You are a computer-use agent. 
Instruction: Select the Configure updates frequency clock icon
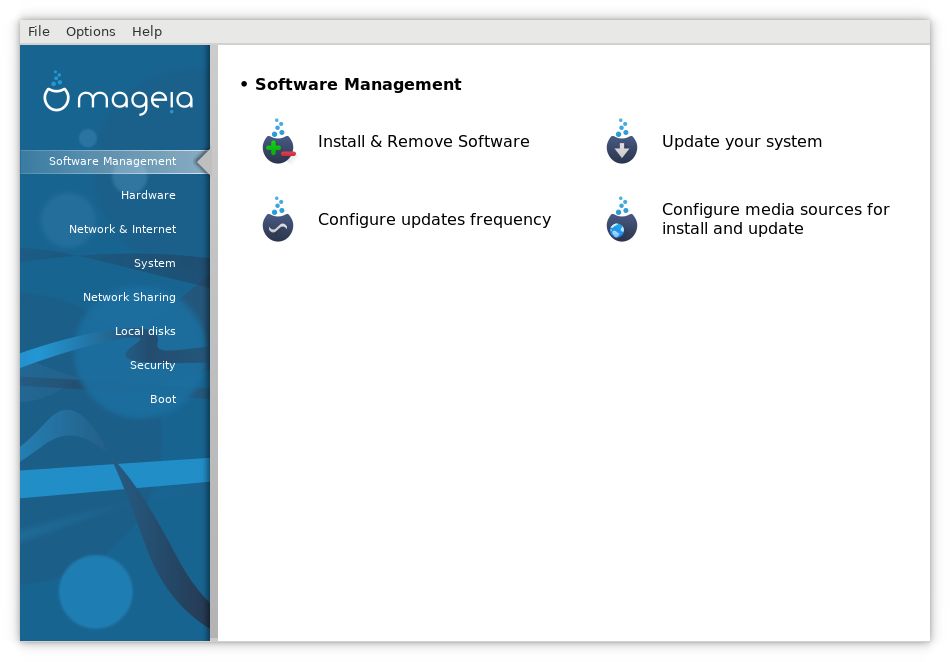point(277,221)
